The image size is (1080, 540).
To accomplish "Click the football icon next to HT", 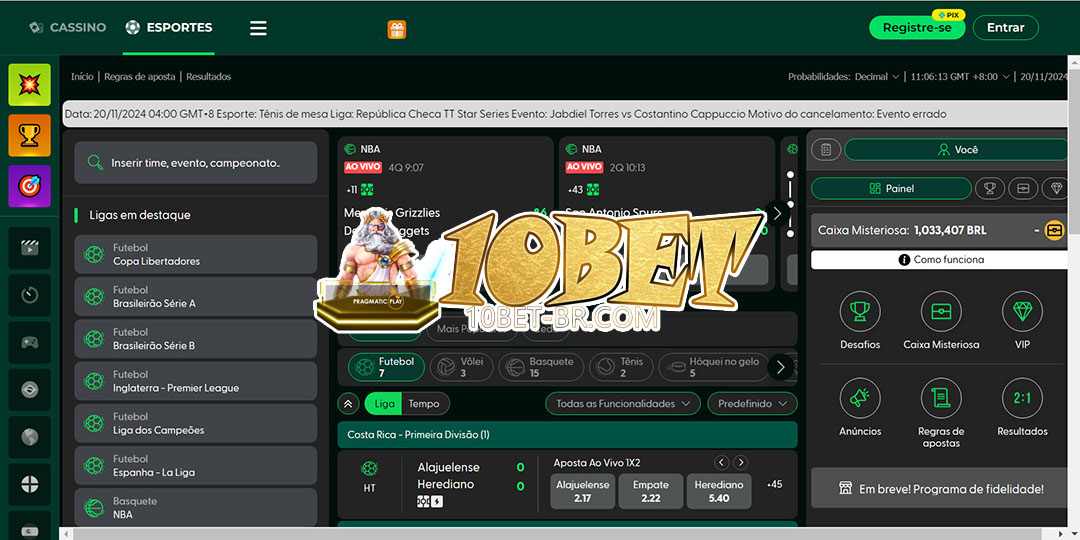I will point(369,468).
